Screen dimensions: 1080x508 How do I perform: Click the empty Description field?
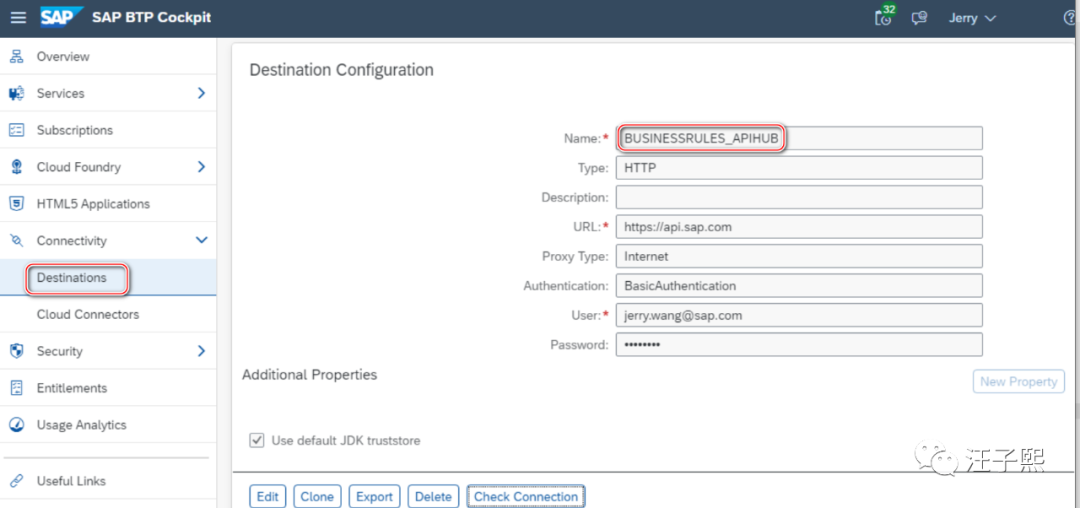pyautogui.click(x=799, y=198)
